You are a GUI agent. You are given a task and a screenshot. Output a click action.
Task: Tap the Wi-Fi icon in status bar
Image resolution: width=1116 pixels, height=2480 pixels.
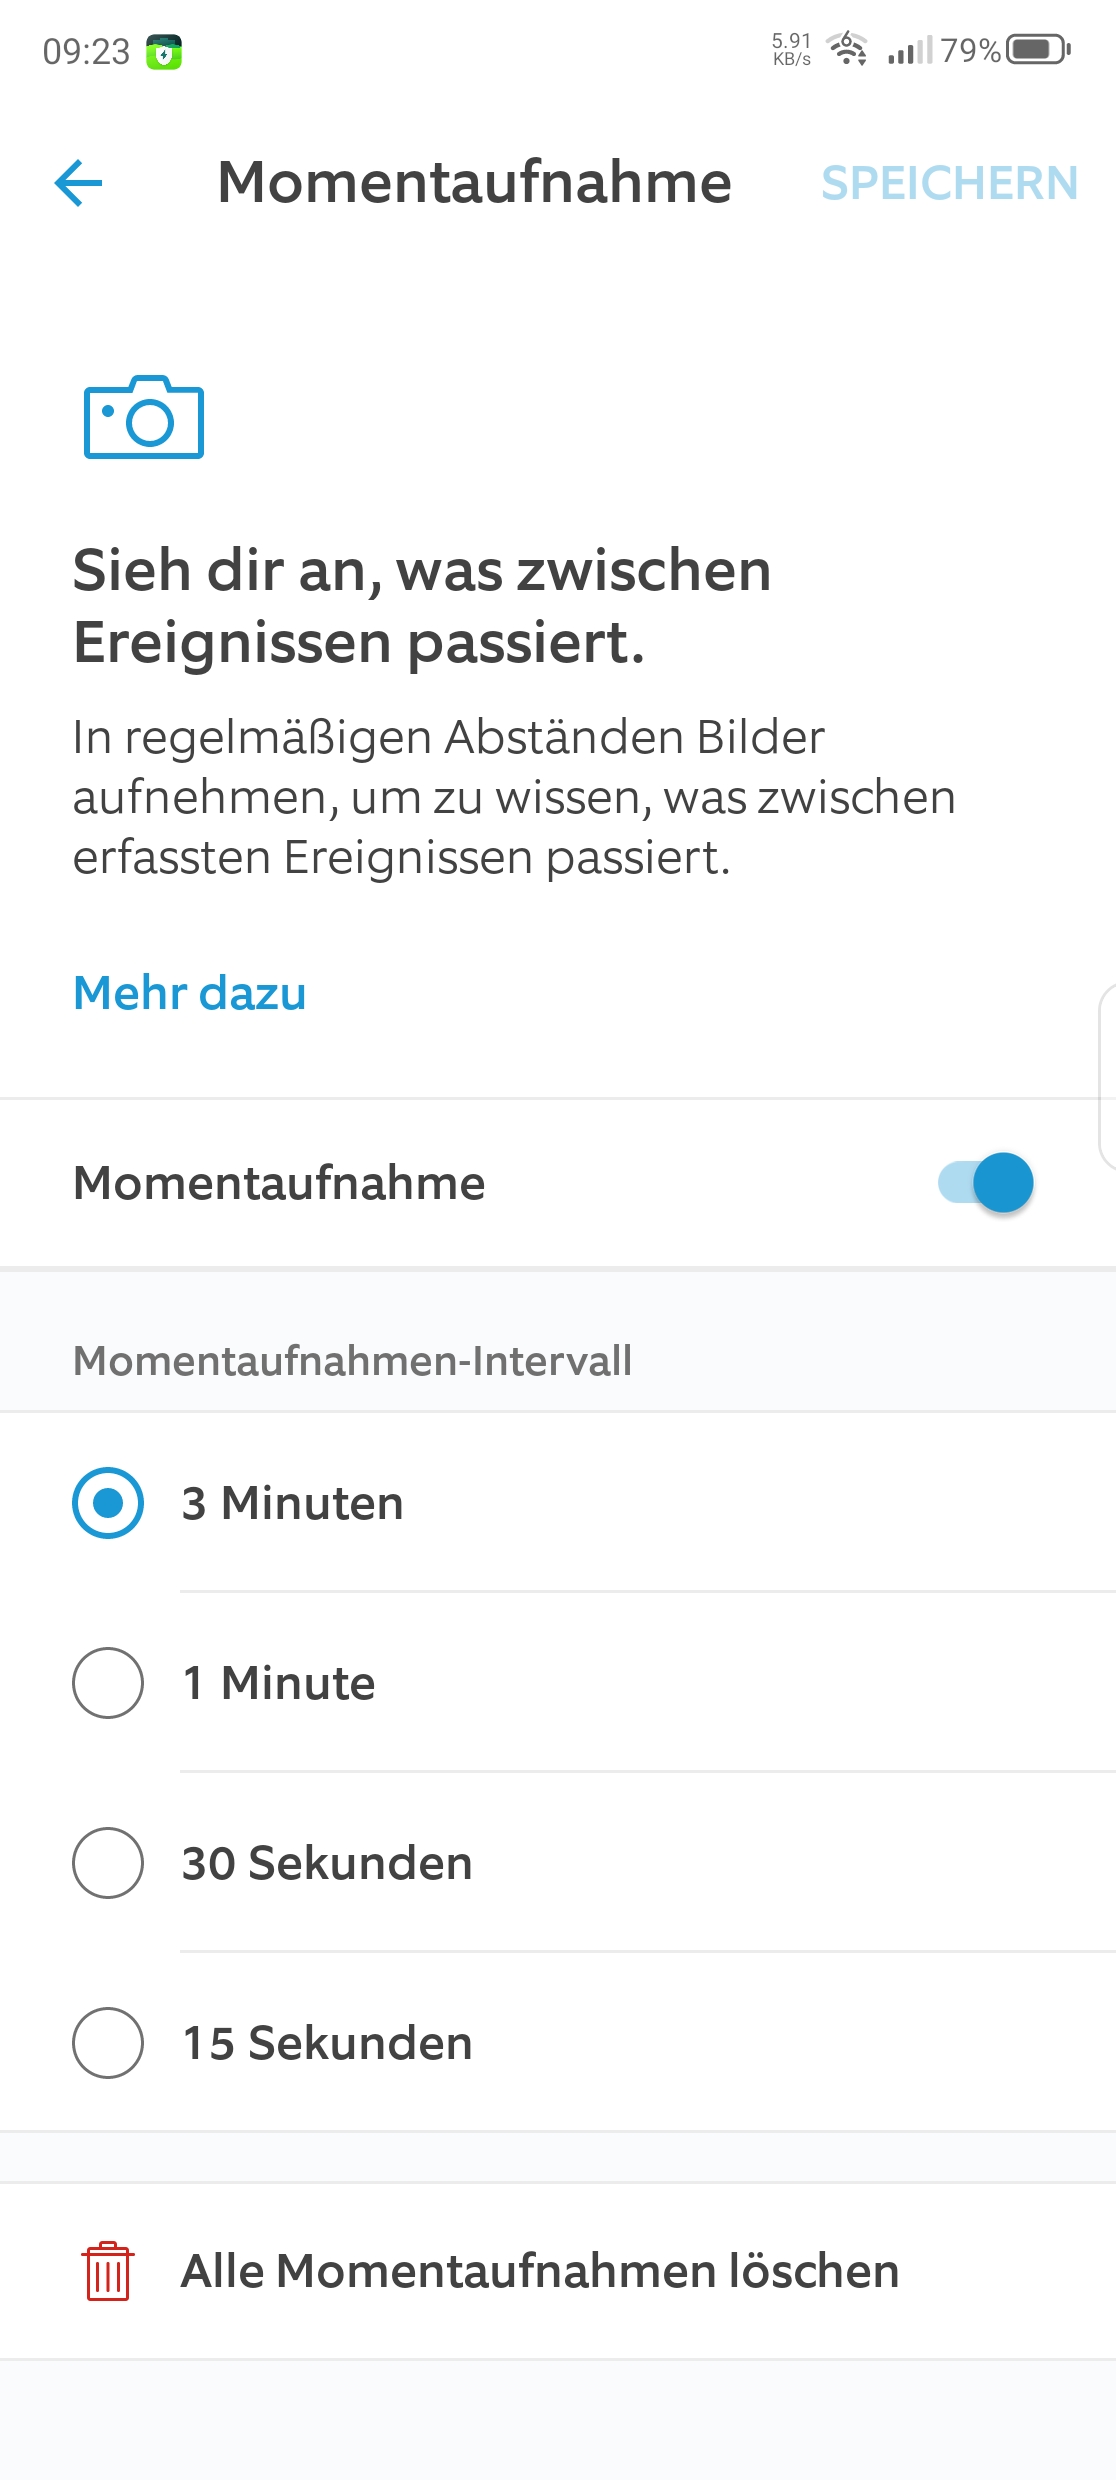[848, 48]
